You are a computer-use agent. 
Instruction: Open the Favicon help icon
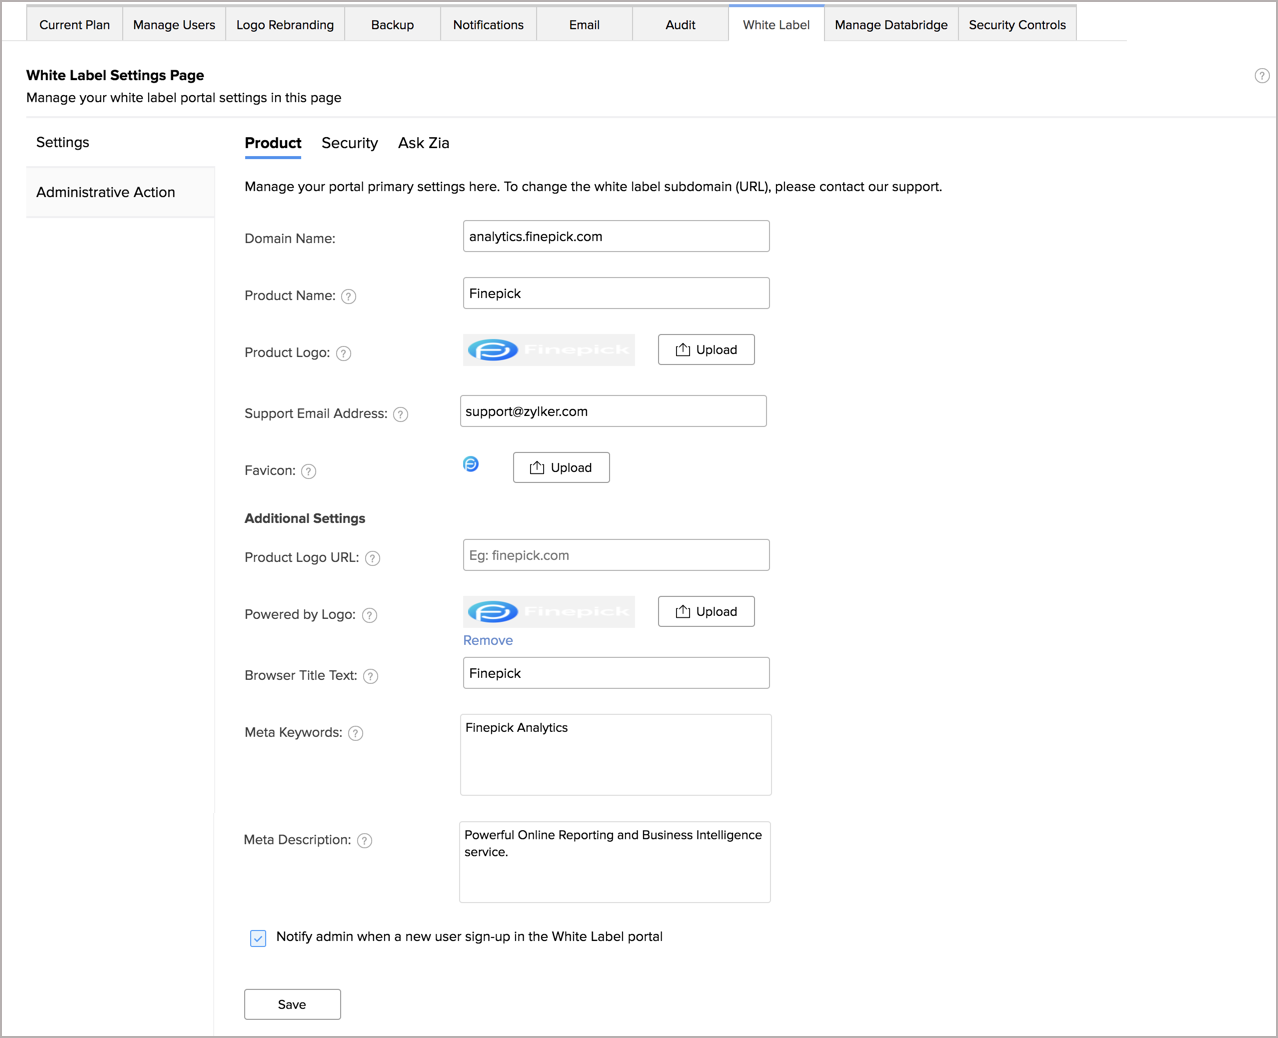click(x=310, y=471)
